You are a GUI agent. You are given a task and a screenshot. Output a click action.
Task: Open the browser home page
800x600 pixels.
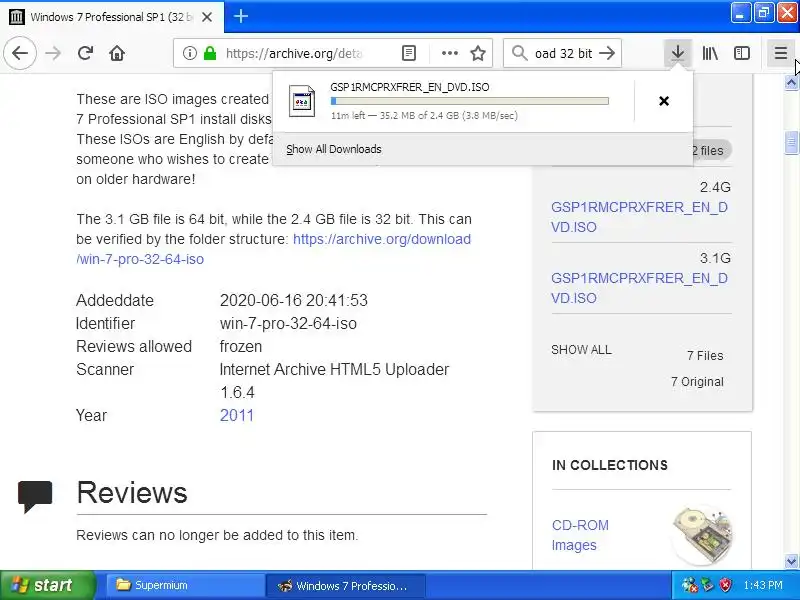(x=117, y=53)
